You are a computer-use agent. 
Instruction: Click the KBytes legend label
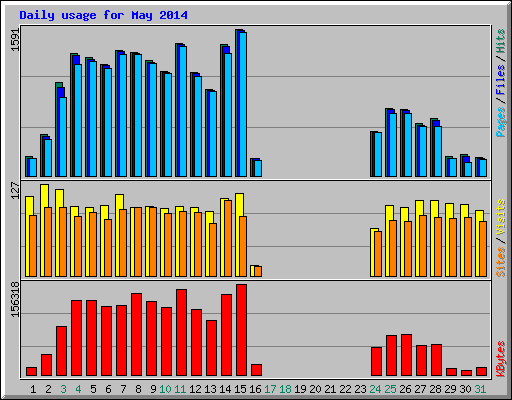501,359
